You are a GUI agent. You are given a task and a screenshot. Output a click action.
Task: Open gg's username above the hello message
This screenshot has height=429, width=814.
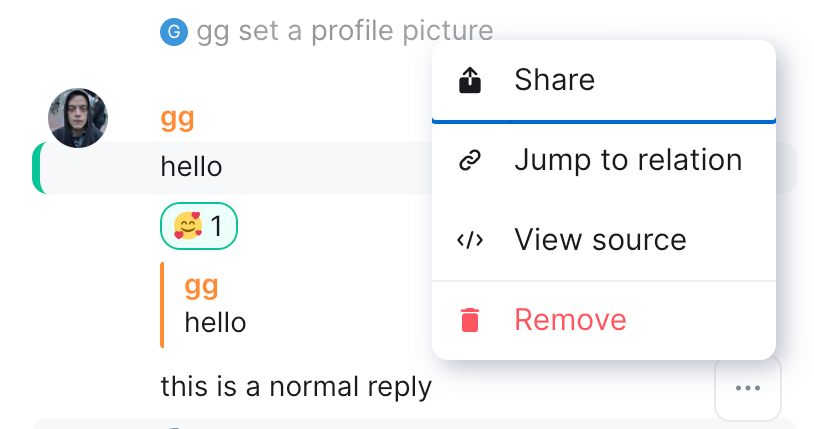[177, 118]
